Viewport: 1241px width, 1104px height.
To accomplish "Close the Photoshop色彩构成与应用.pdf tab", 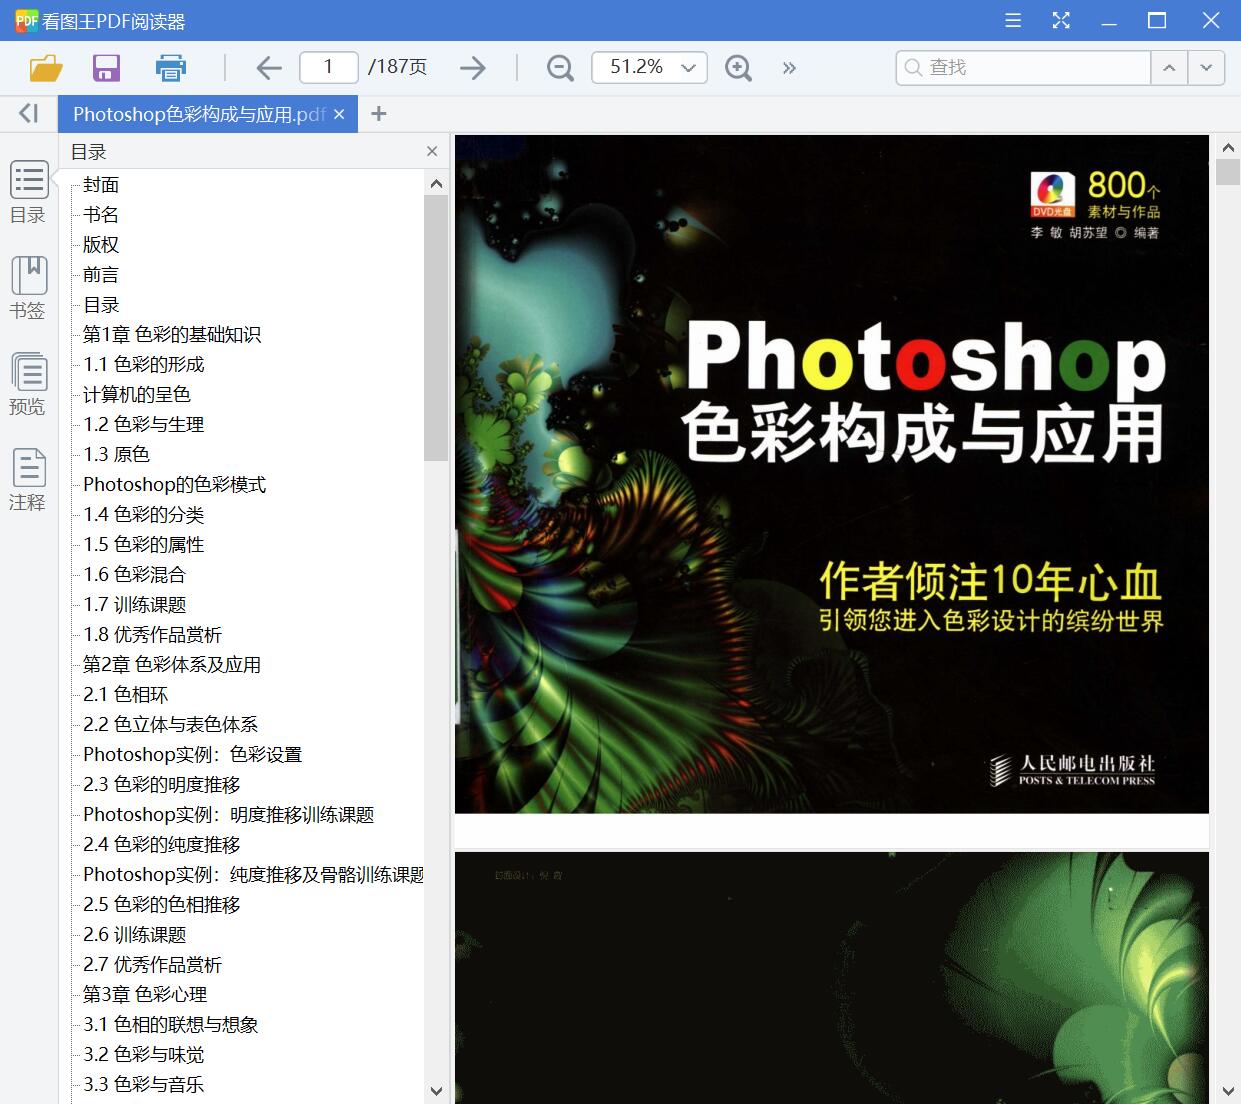I will click(x=339, y=114).
